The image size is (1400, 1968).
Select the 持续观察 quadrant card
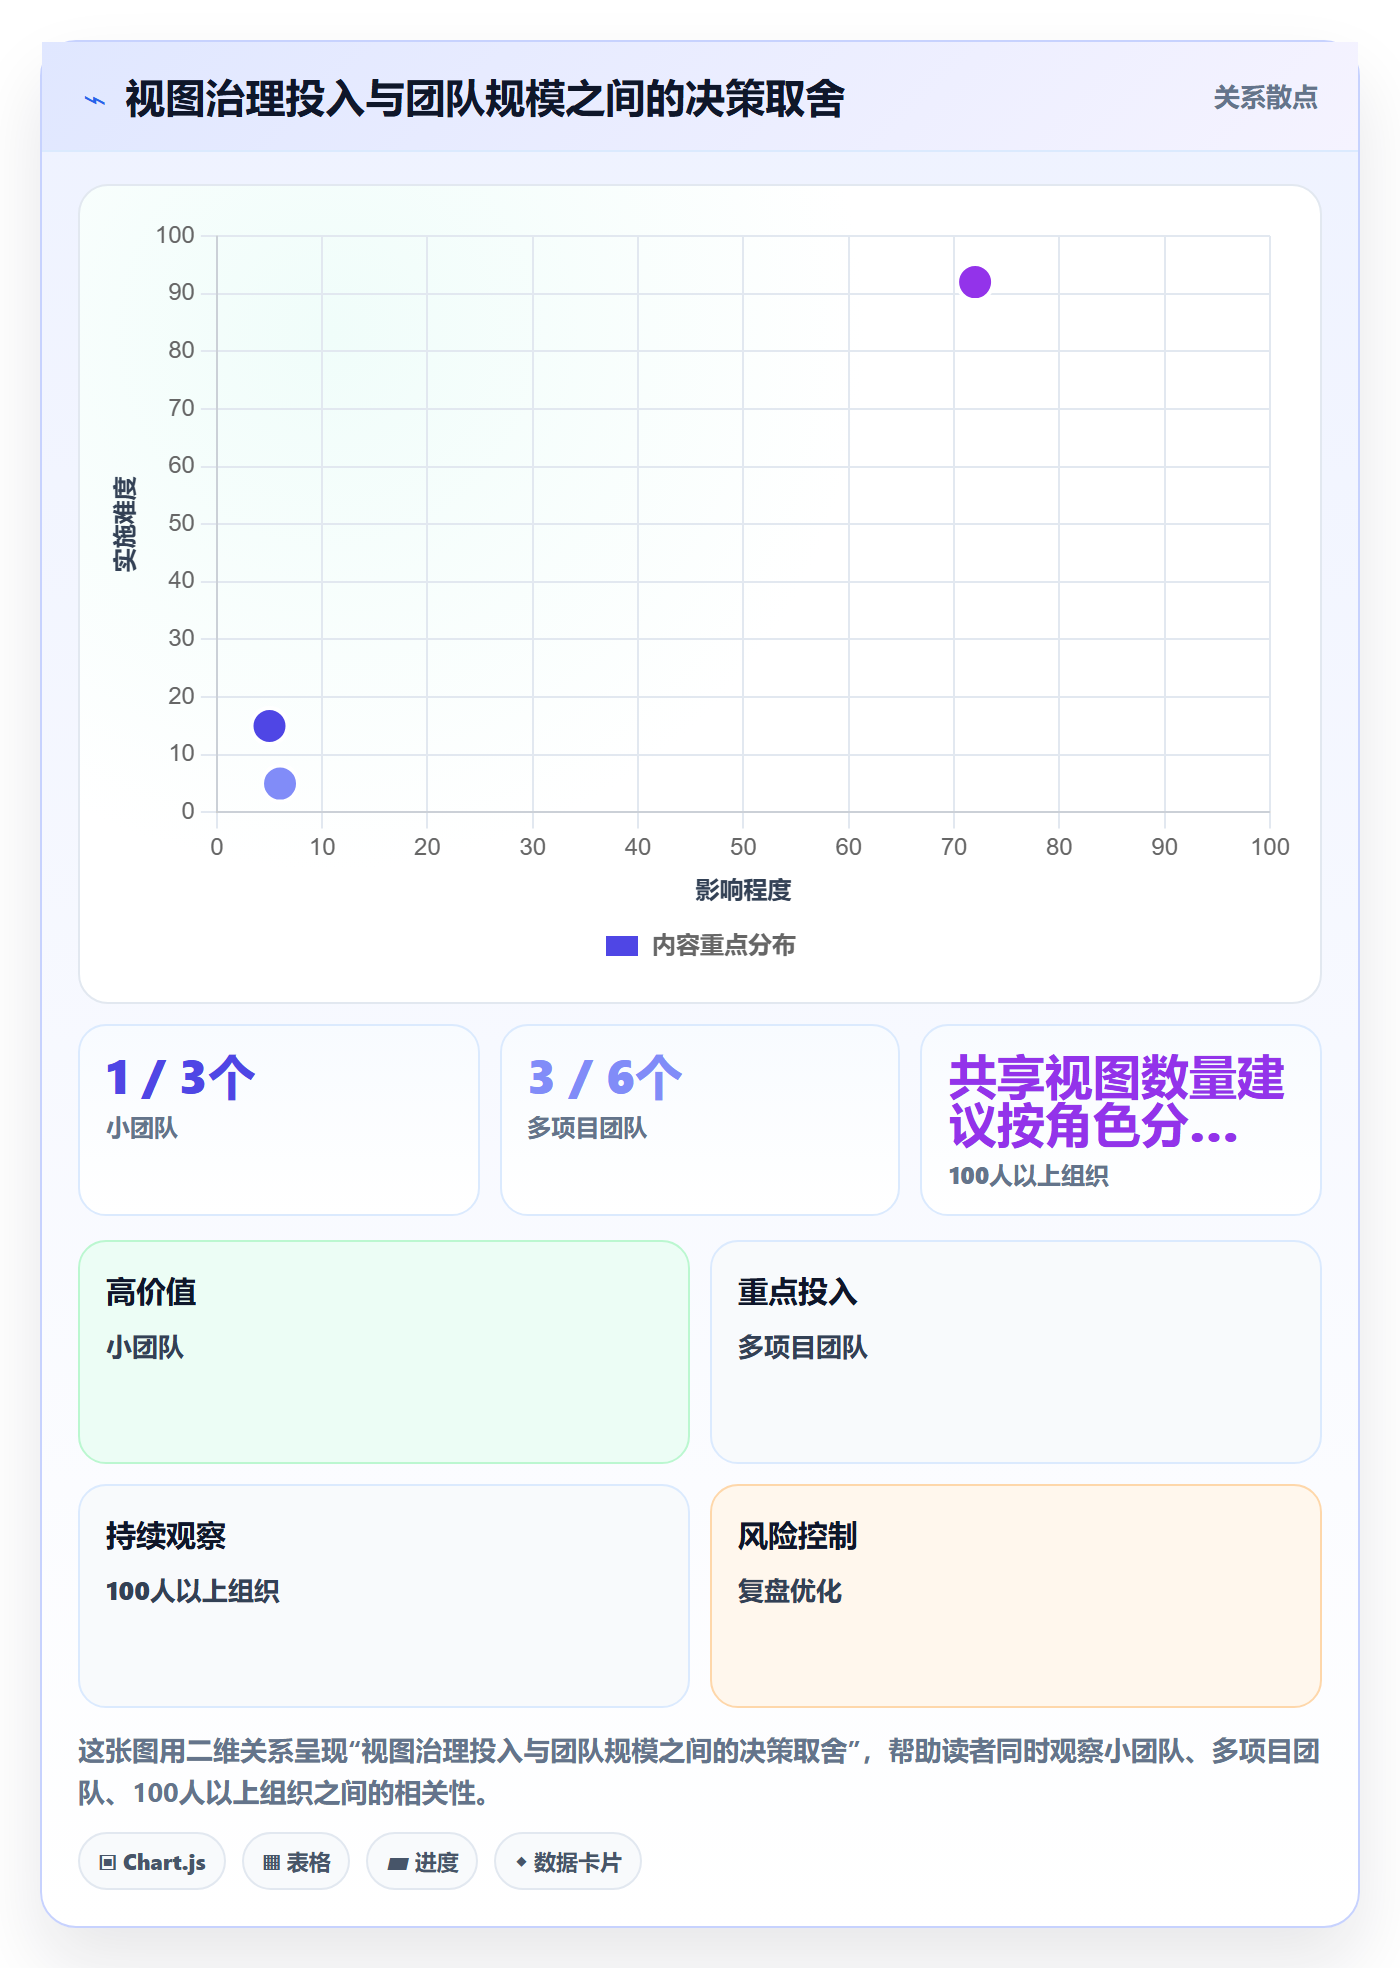tap(384, 1596)
